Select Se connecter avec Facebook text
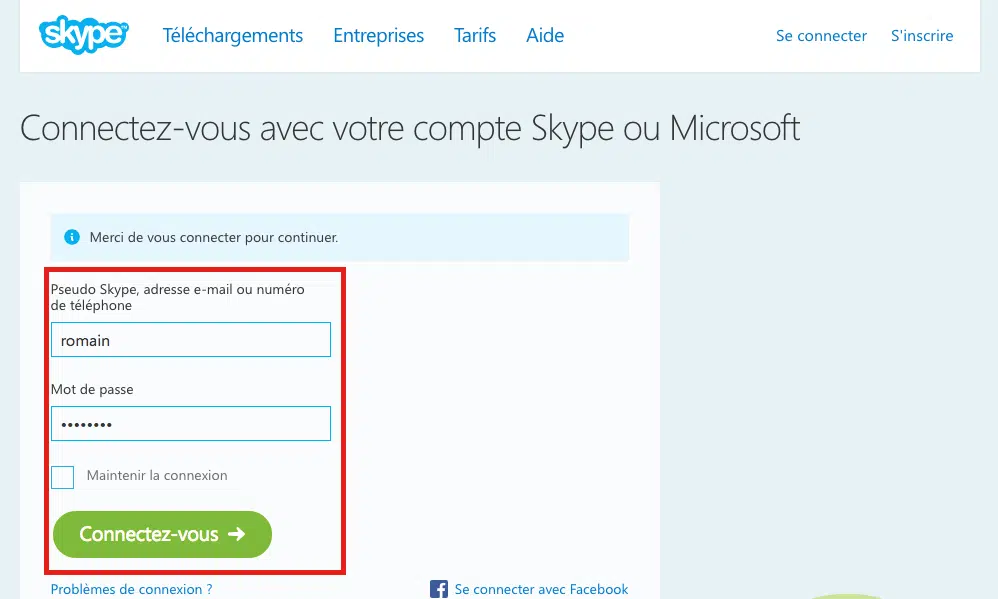The height and width of the screenshot is (599, 998). [541, 589]
